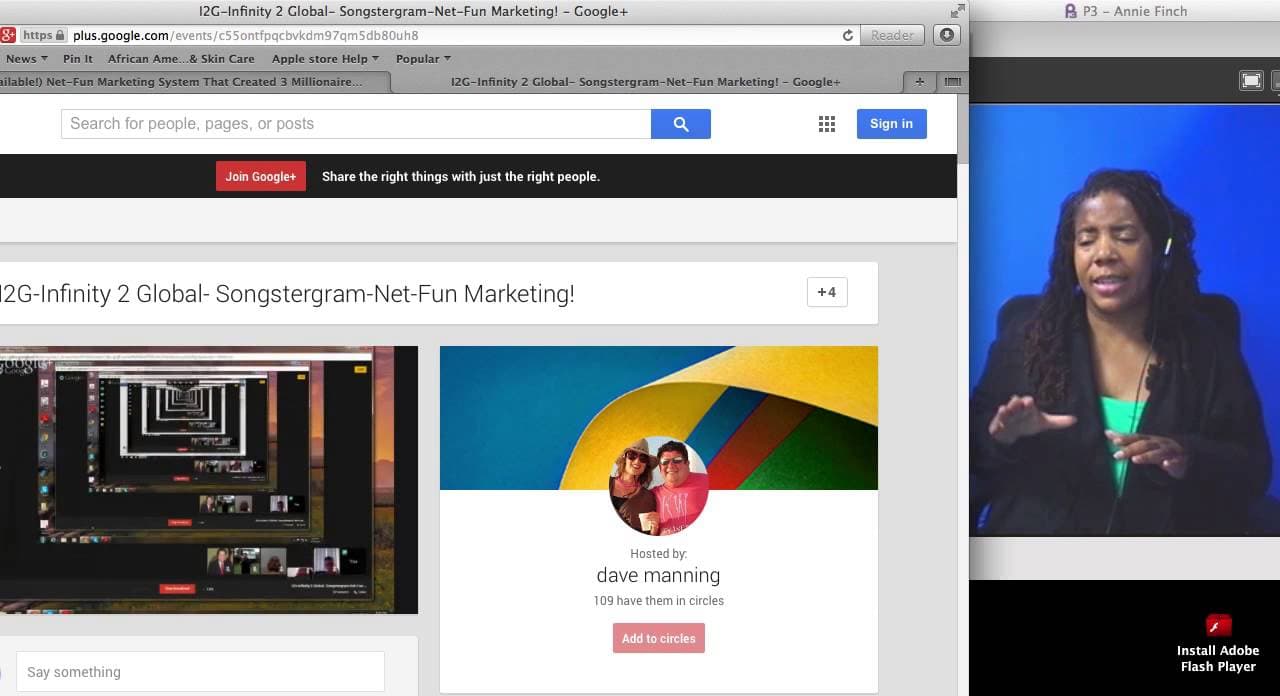
Task: Open African Ame...& Skin Care bookmark
Action: [181, 59]
